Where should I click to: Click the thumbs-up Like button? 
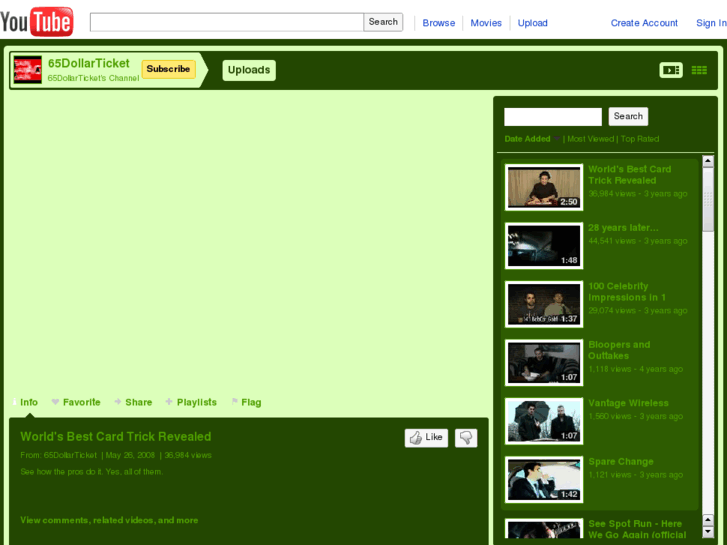(x=426, y=437)
